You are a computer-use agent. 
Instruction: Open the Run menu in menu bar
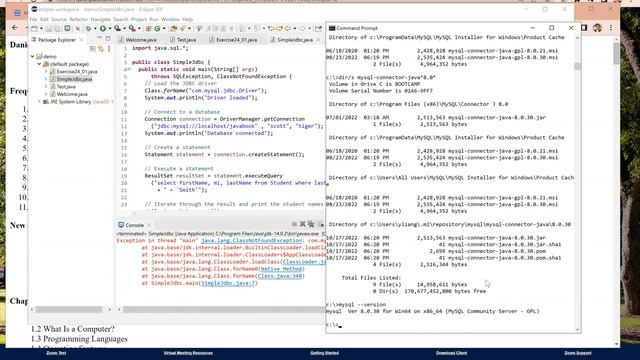coord(154,19)
